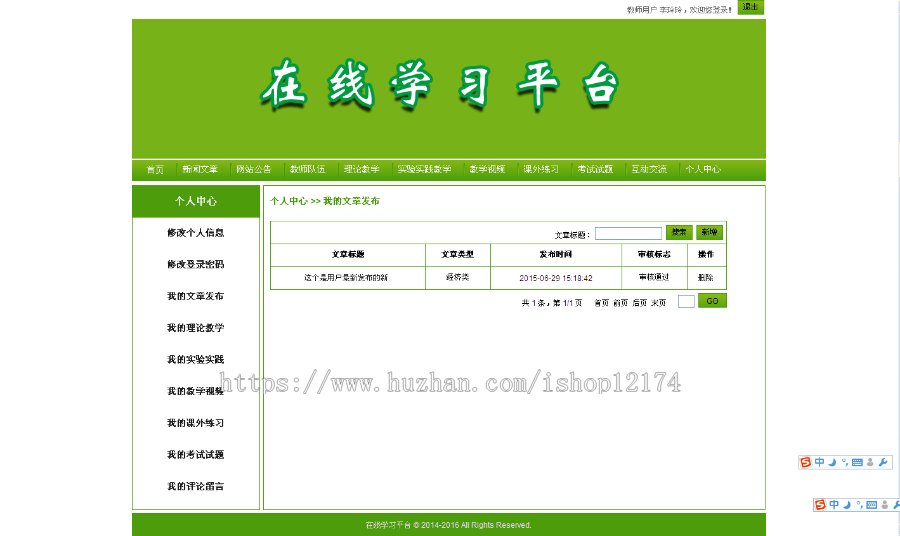Click the 退出 logout button
The height and width of the screenshot is (536, 900).
point(751,7)
